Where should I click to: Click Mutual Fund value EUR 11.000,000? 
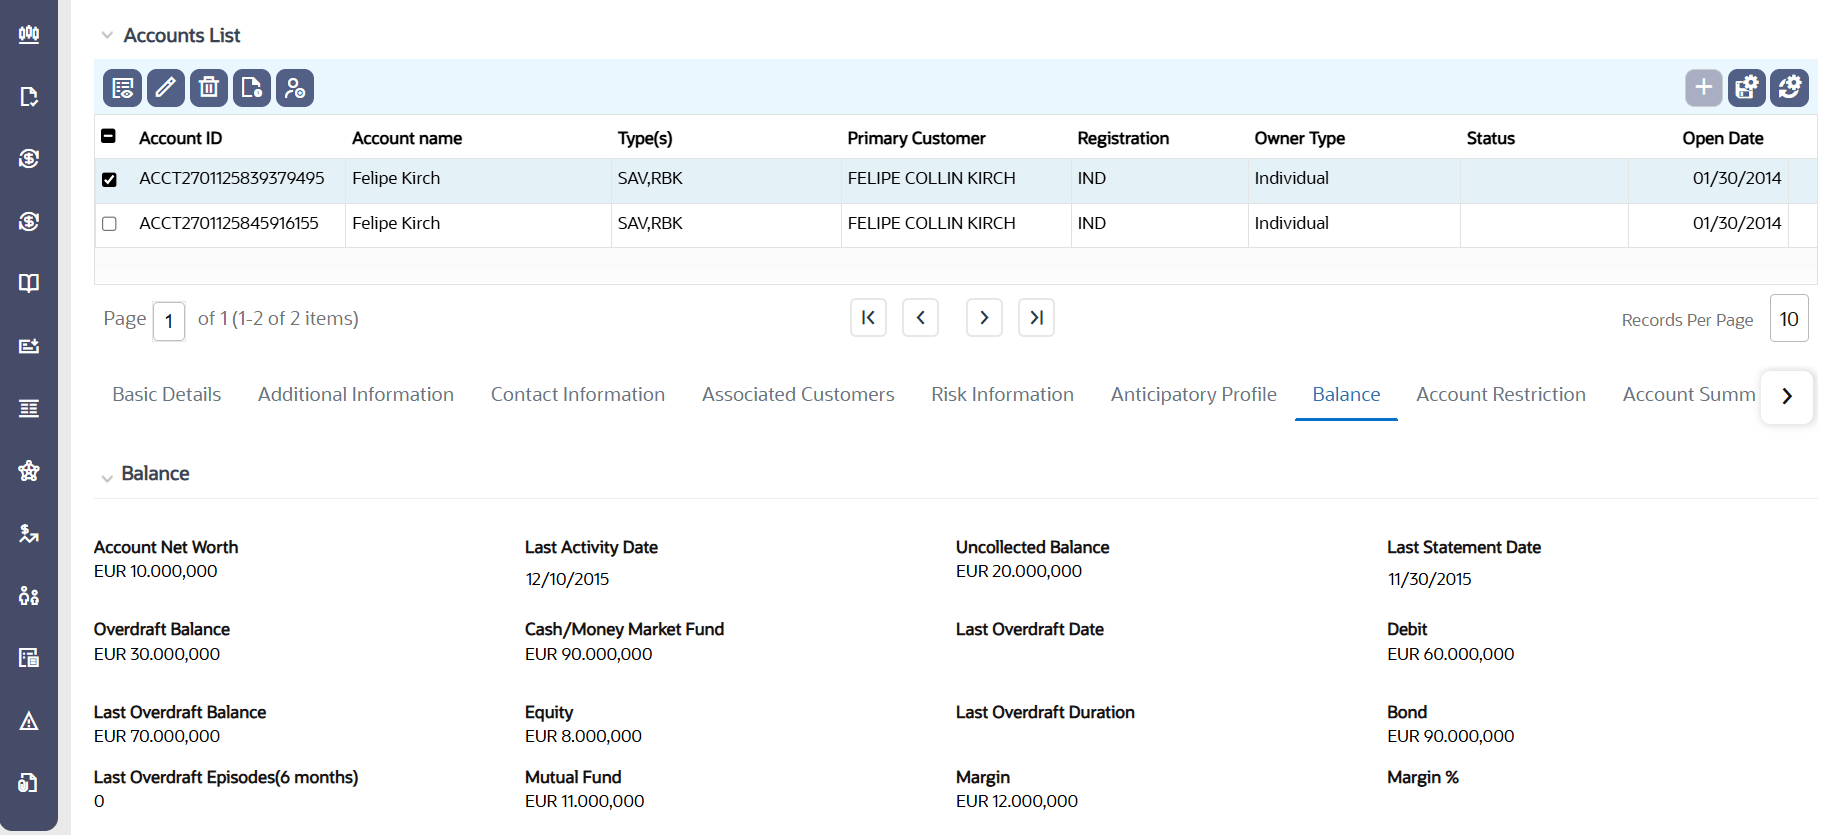click(585, 801)
